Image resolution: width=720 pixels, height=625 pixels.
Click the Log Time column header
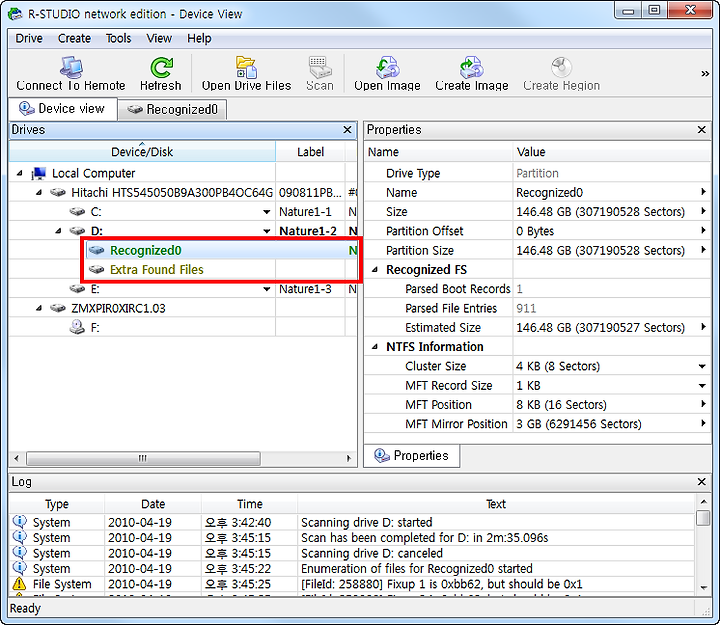249,504
